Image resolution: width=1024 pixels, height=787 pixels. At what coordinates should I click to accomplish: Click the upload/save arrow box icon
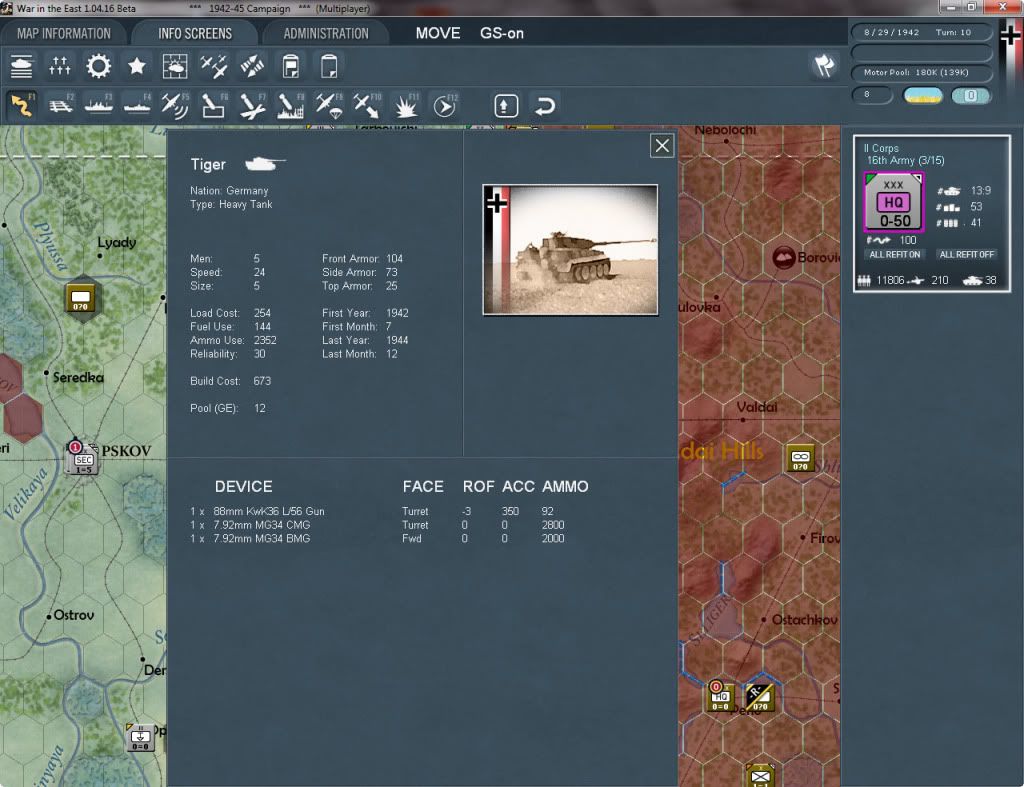pos(506,106)
